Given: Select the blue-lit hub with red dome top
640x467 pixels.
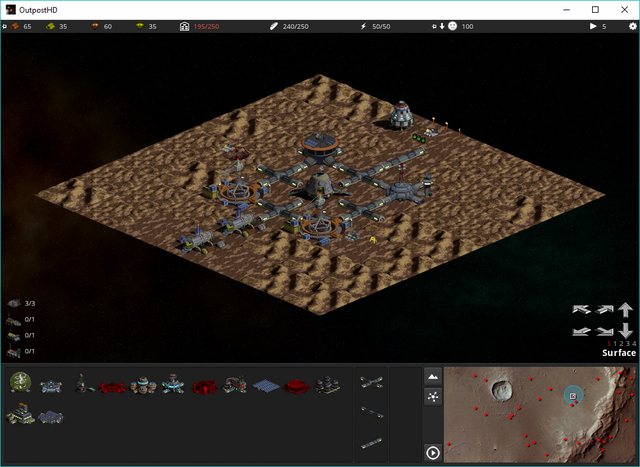Looking at the screenshot, I should pyautogui.click(x=173, y=384).
